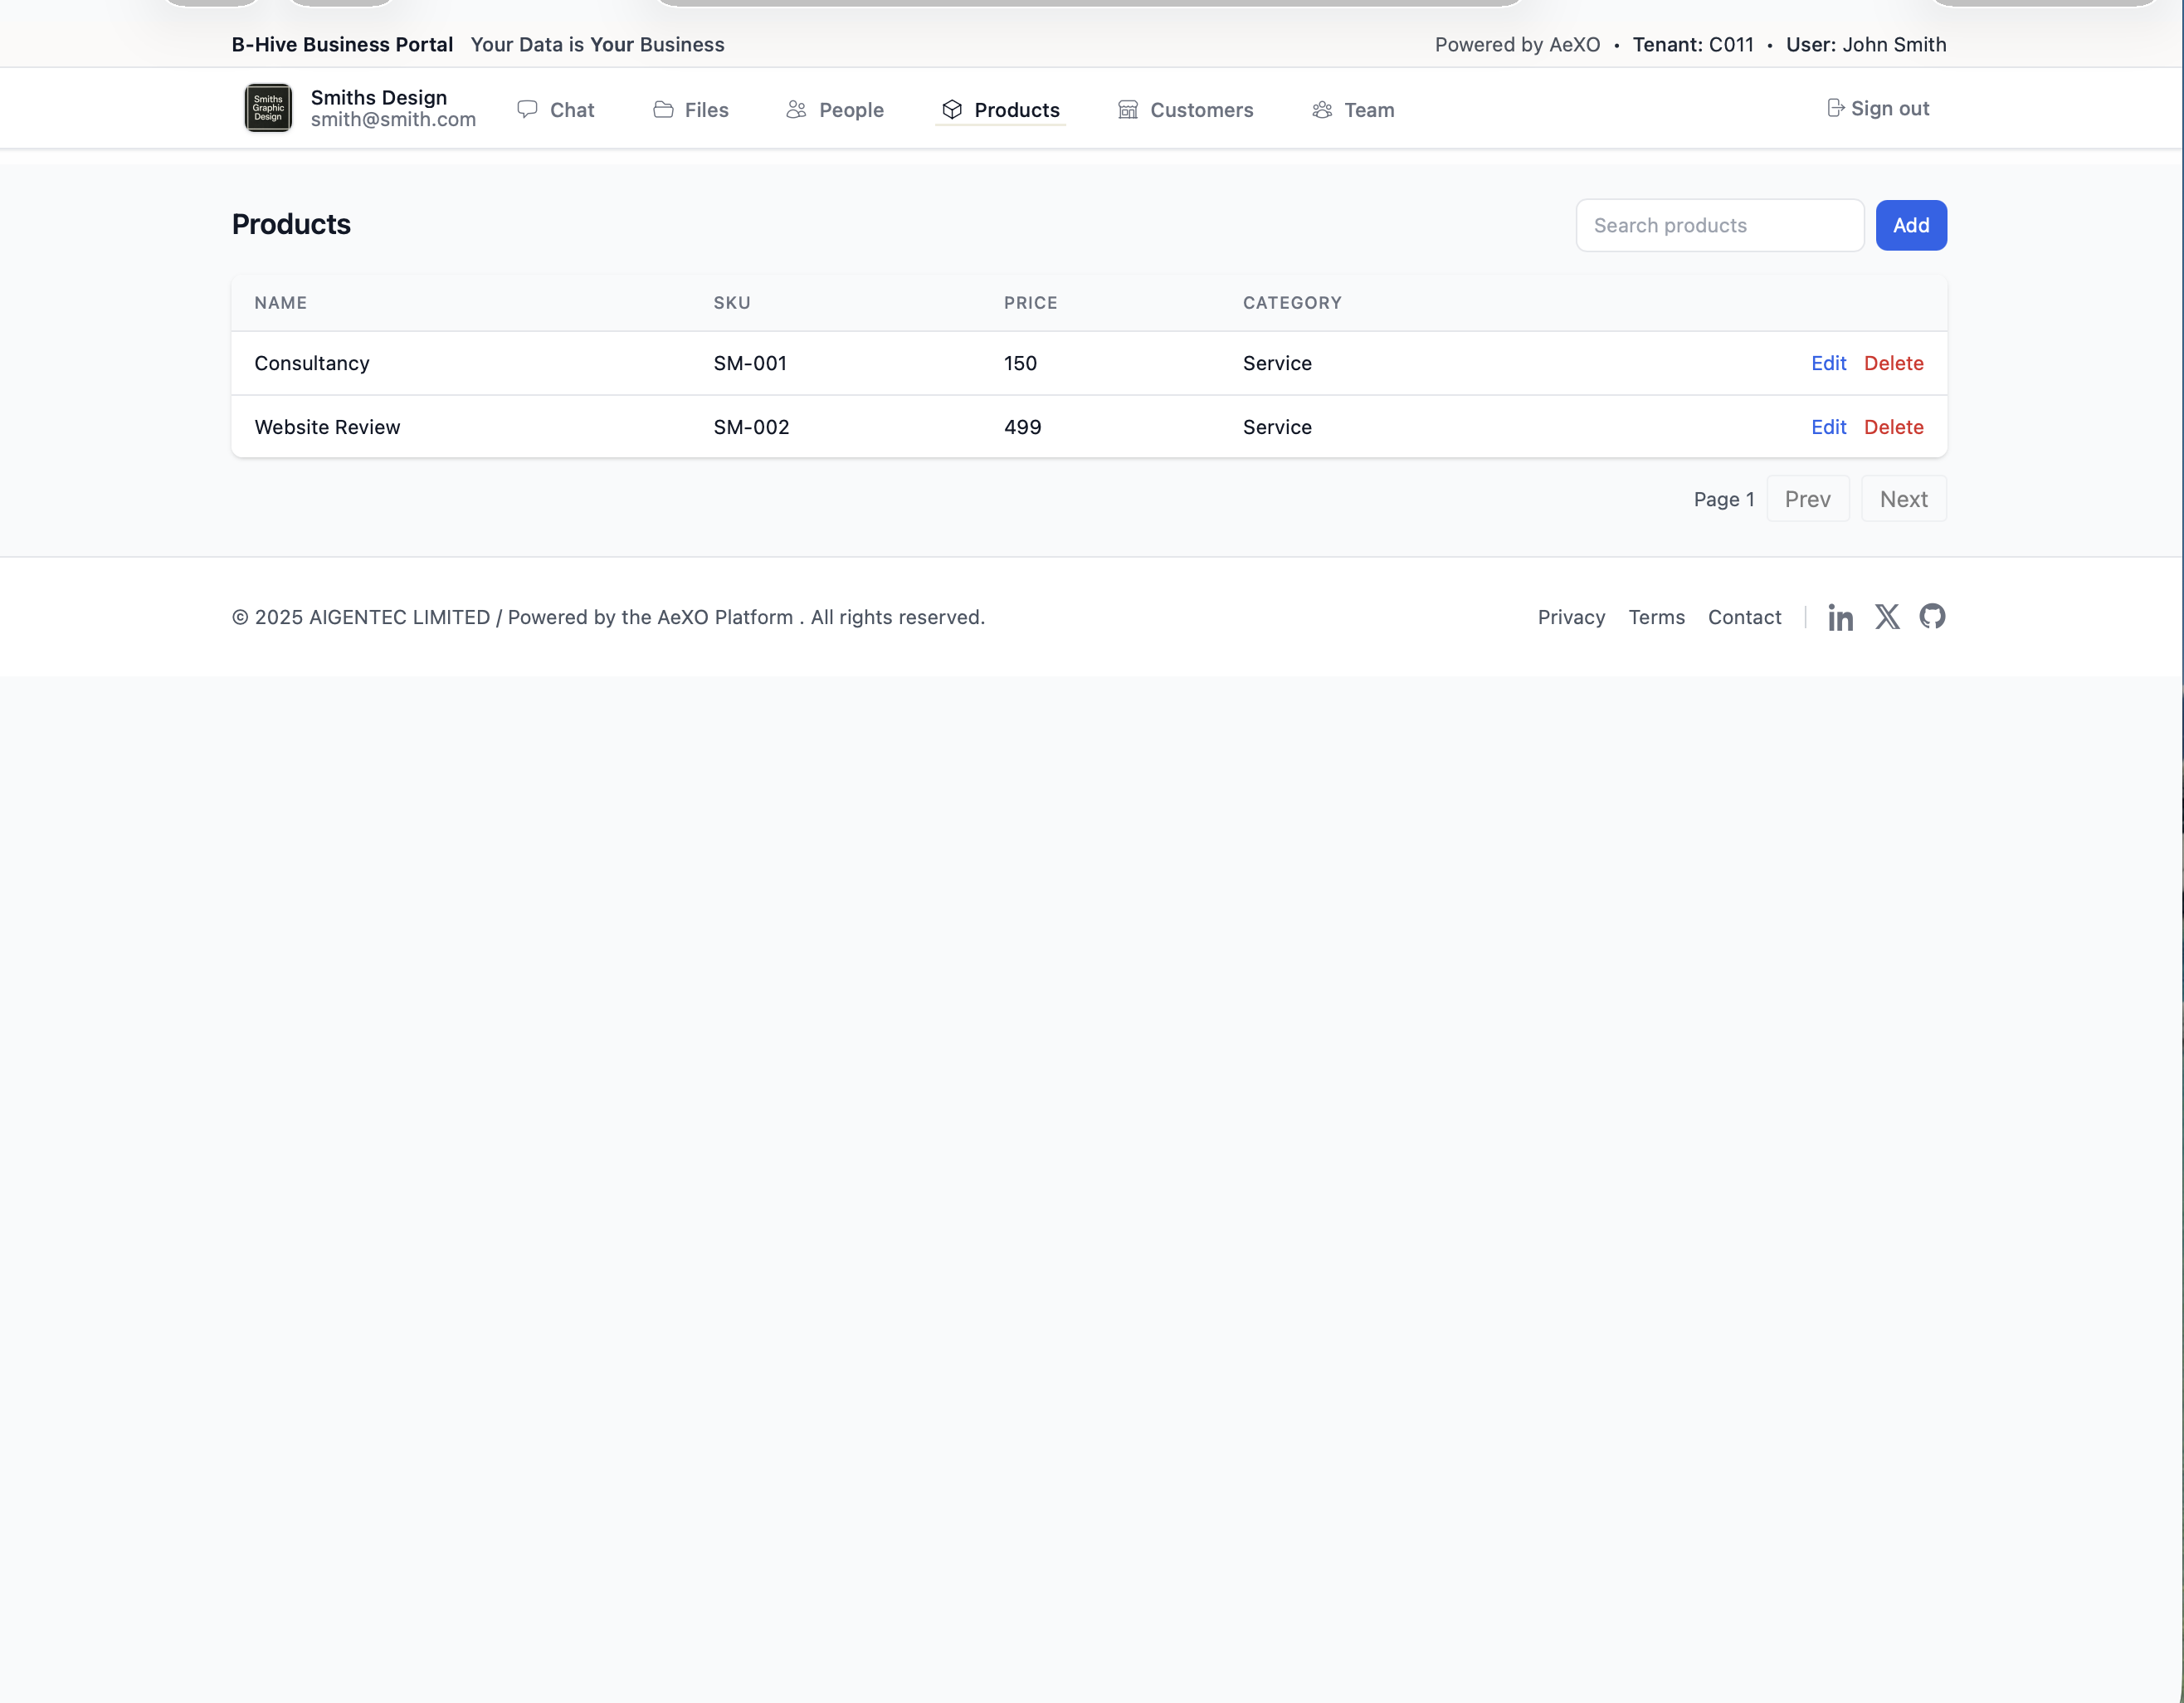The image size is (2184, 1703).
Task: Click the Smiths Design logo thumbnail
Action: click(x=268, y=108)
